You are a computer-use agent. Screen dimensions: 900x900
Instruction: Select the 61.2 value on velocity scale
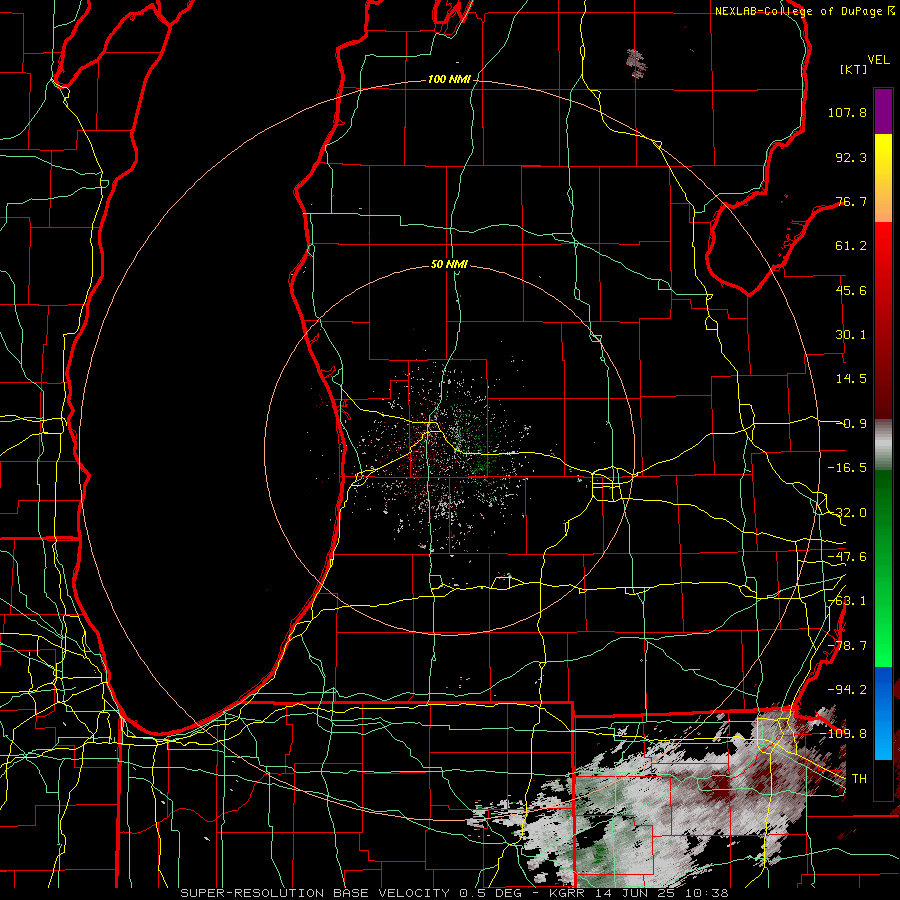point(851,246)
